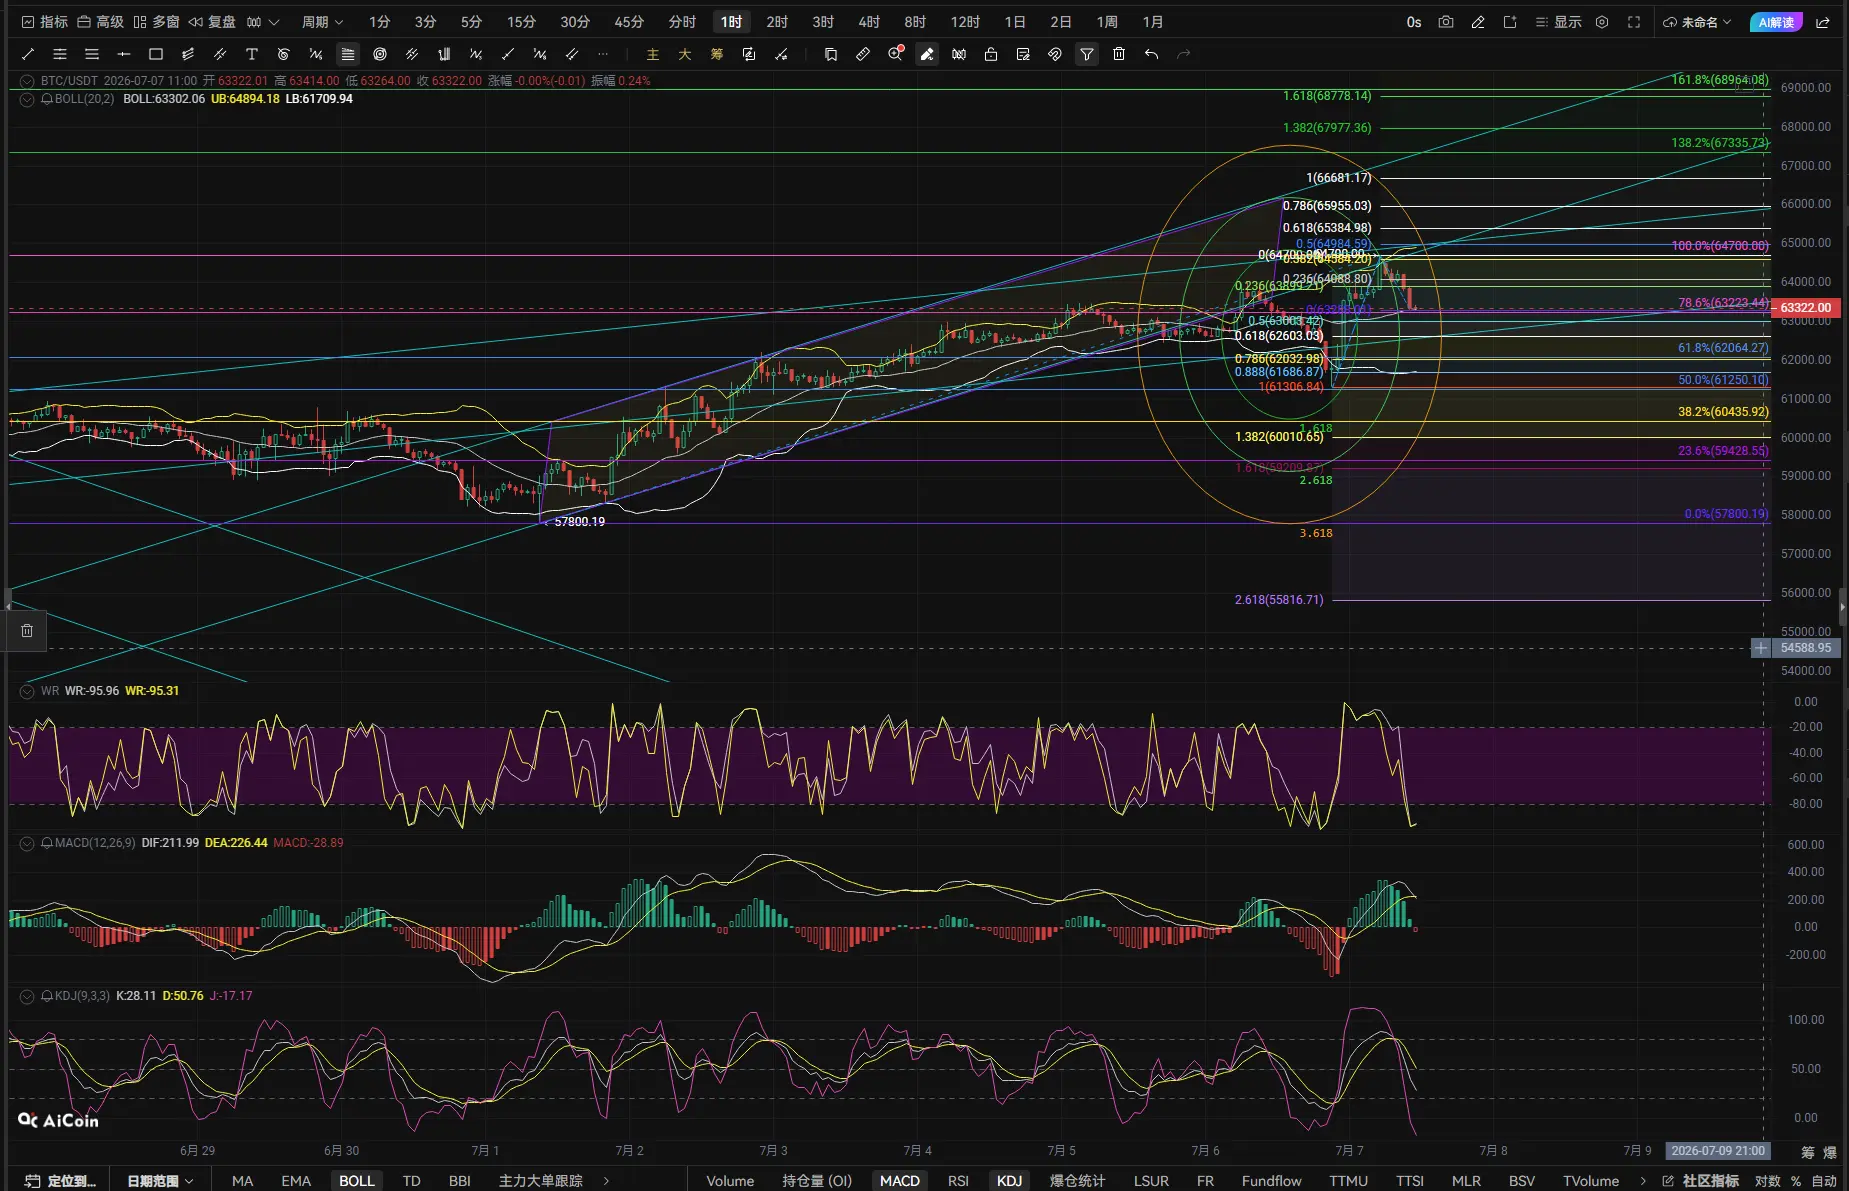Open the 日期范围 date range dropdown
The image size is (1849, 1191).
160,1181
